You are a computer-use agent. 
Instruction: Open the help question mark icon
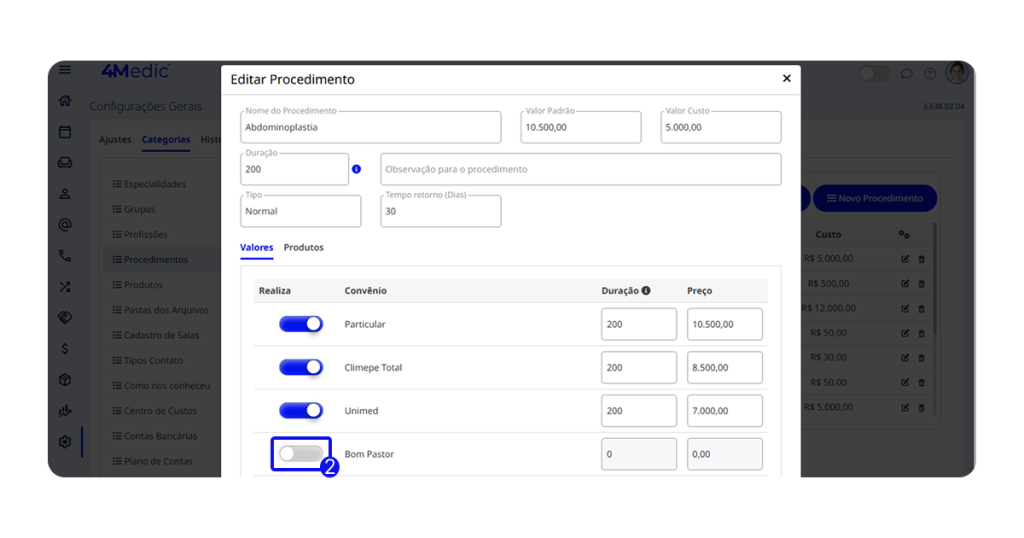(929, 74)
